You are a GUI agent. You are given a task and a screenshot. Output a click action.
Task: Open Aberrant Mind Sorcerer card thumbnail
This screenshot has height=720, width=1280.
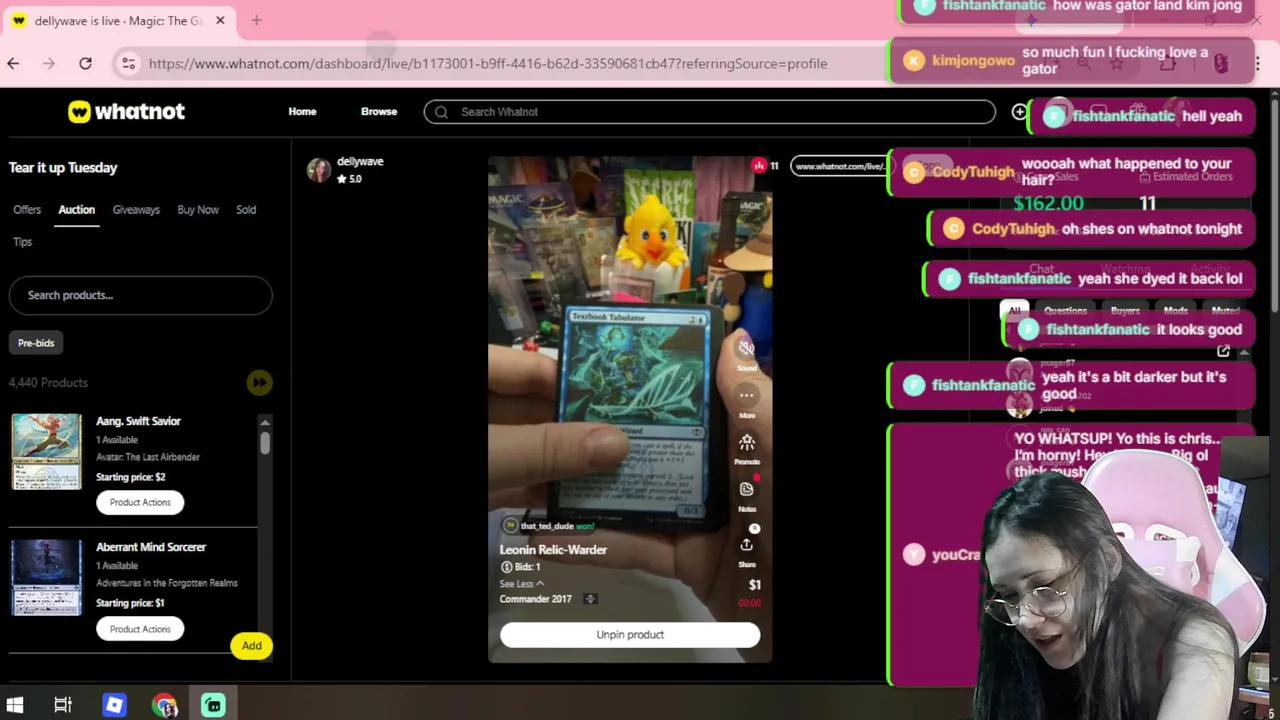[x=46, y=577]
